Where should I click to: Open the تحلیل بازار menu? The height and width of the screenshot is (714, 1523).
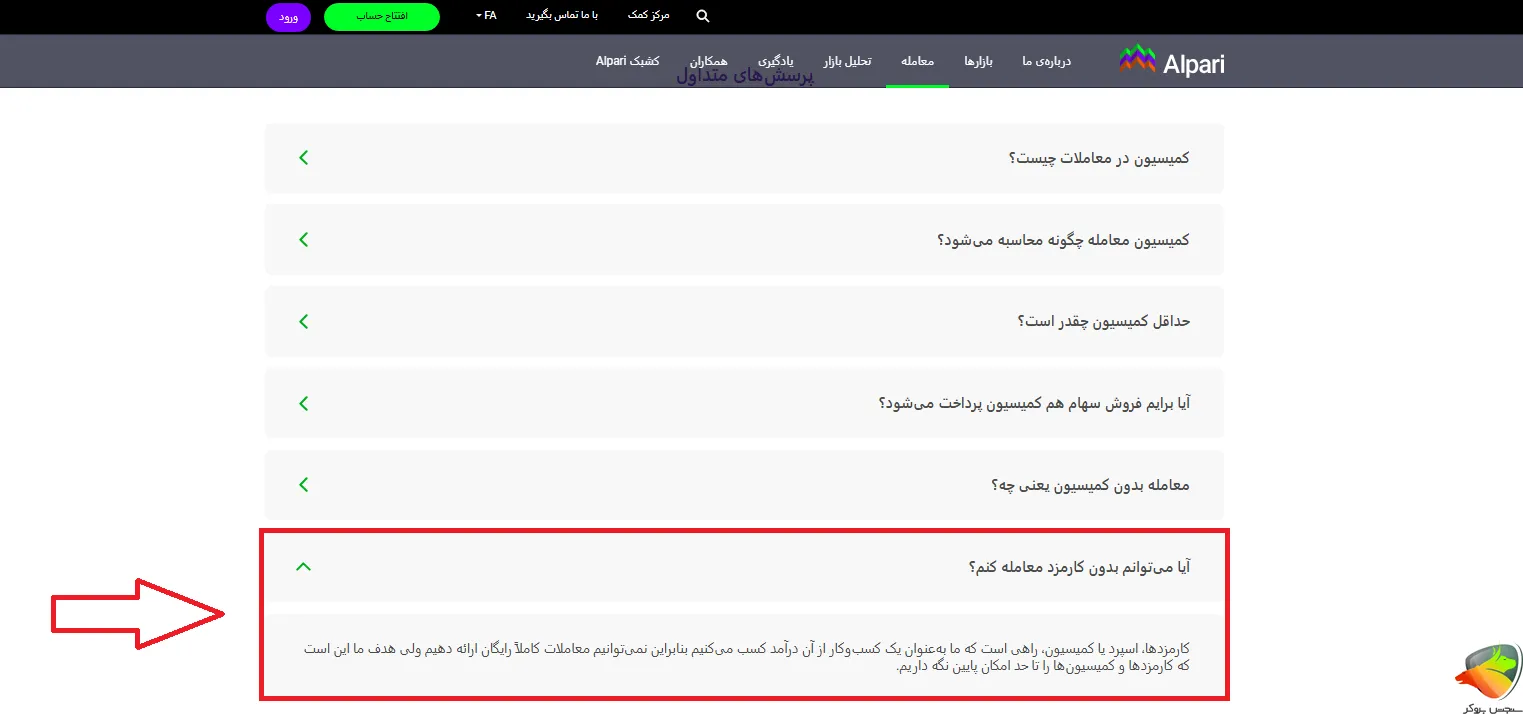(x=847, y=60)
